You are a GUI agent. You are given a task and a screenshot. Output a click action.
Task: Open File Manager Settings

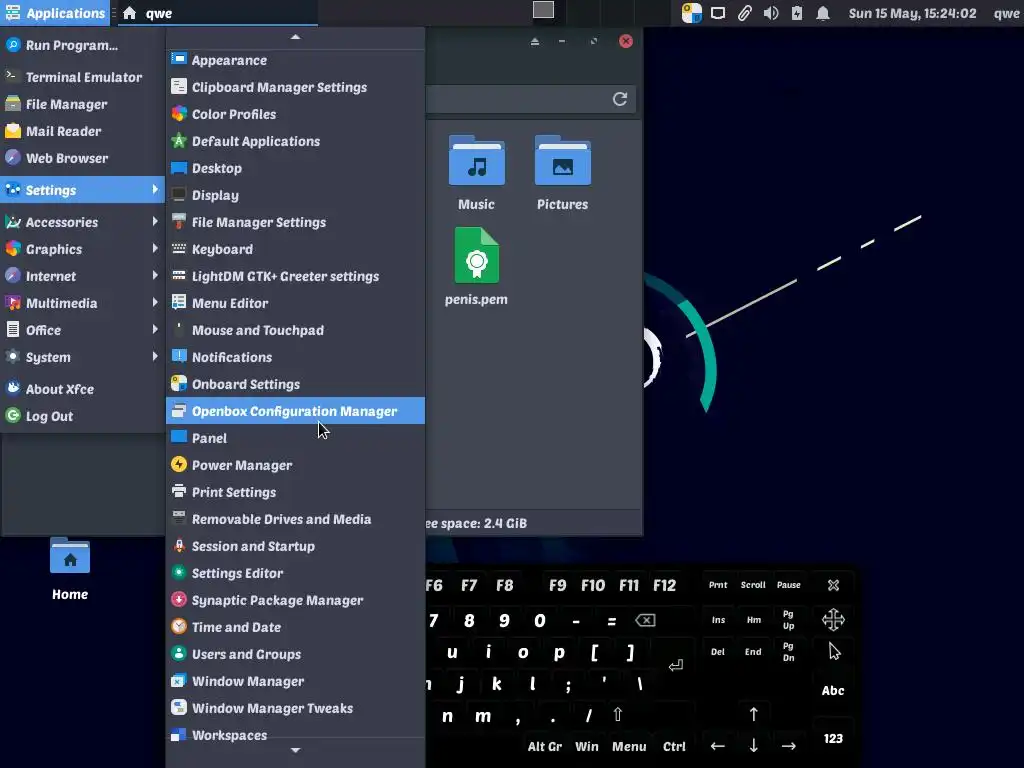tap(295, 222)
